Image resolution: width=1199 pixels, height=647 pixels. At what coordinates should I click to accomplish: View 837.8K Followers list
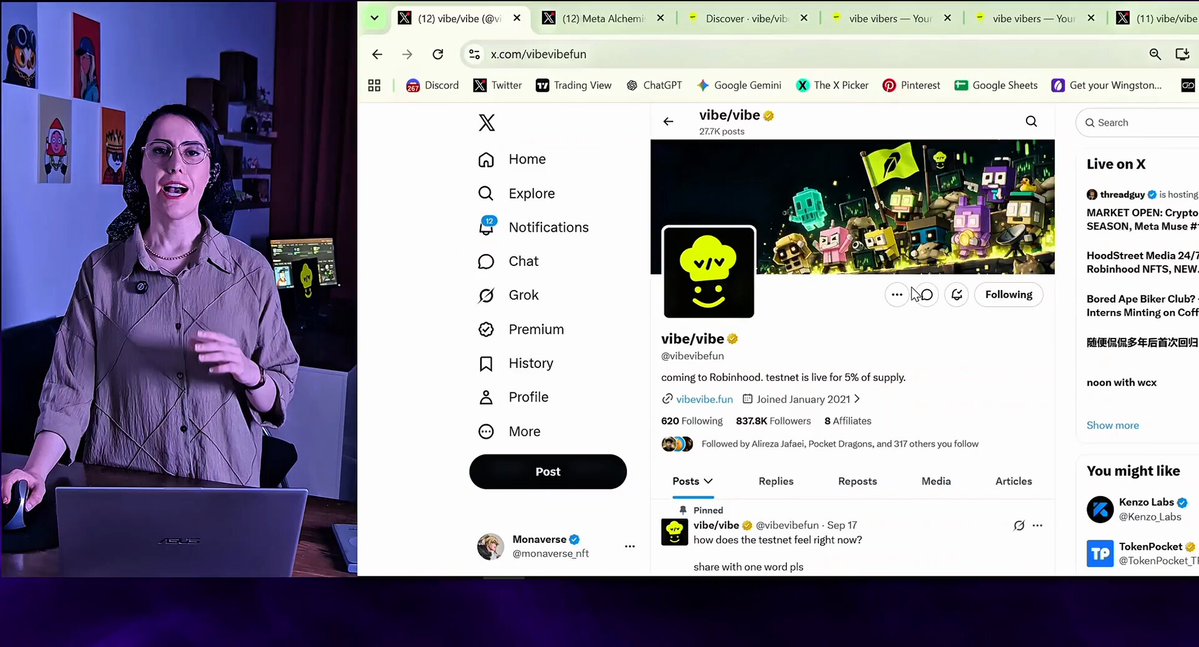pyautogui.click(x=773, y=421)
